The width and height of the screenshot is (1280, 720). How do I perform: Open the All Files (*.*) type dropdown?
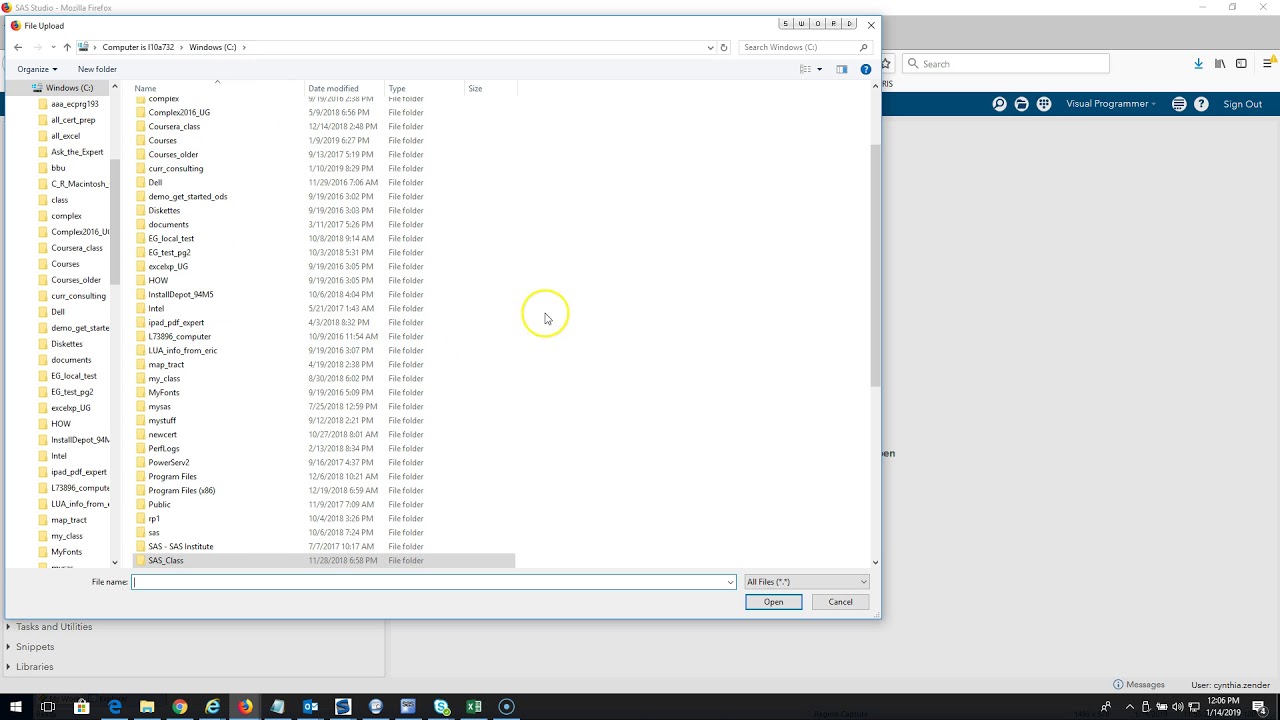(x=806, y=582)
